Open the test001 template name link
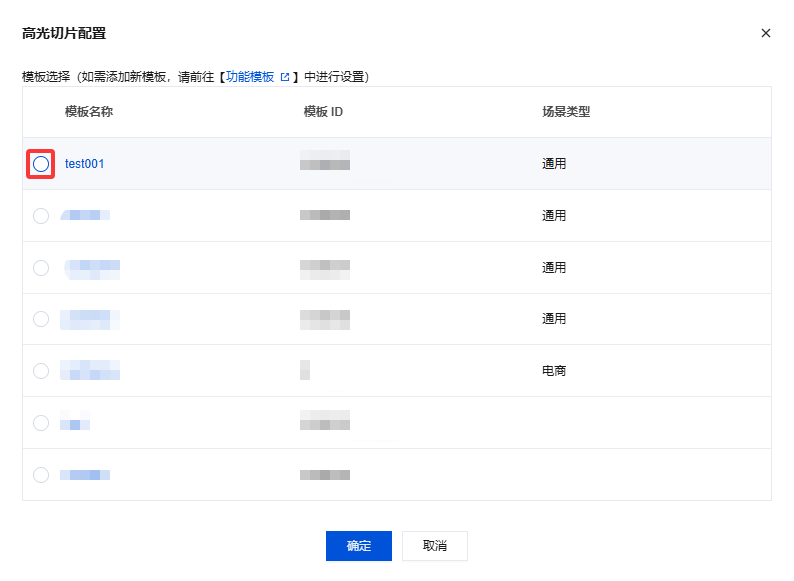The width and height of the screenshot is (794, 581). (x=85, y=164)
